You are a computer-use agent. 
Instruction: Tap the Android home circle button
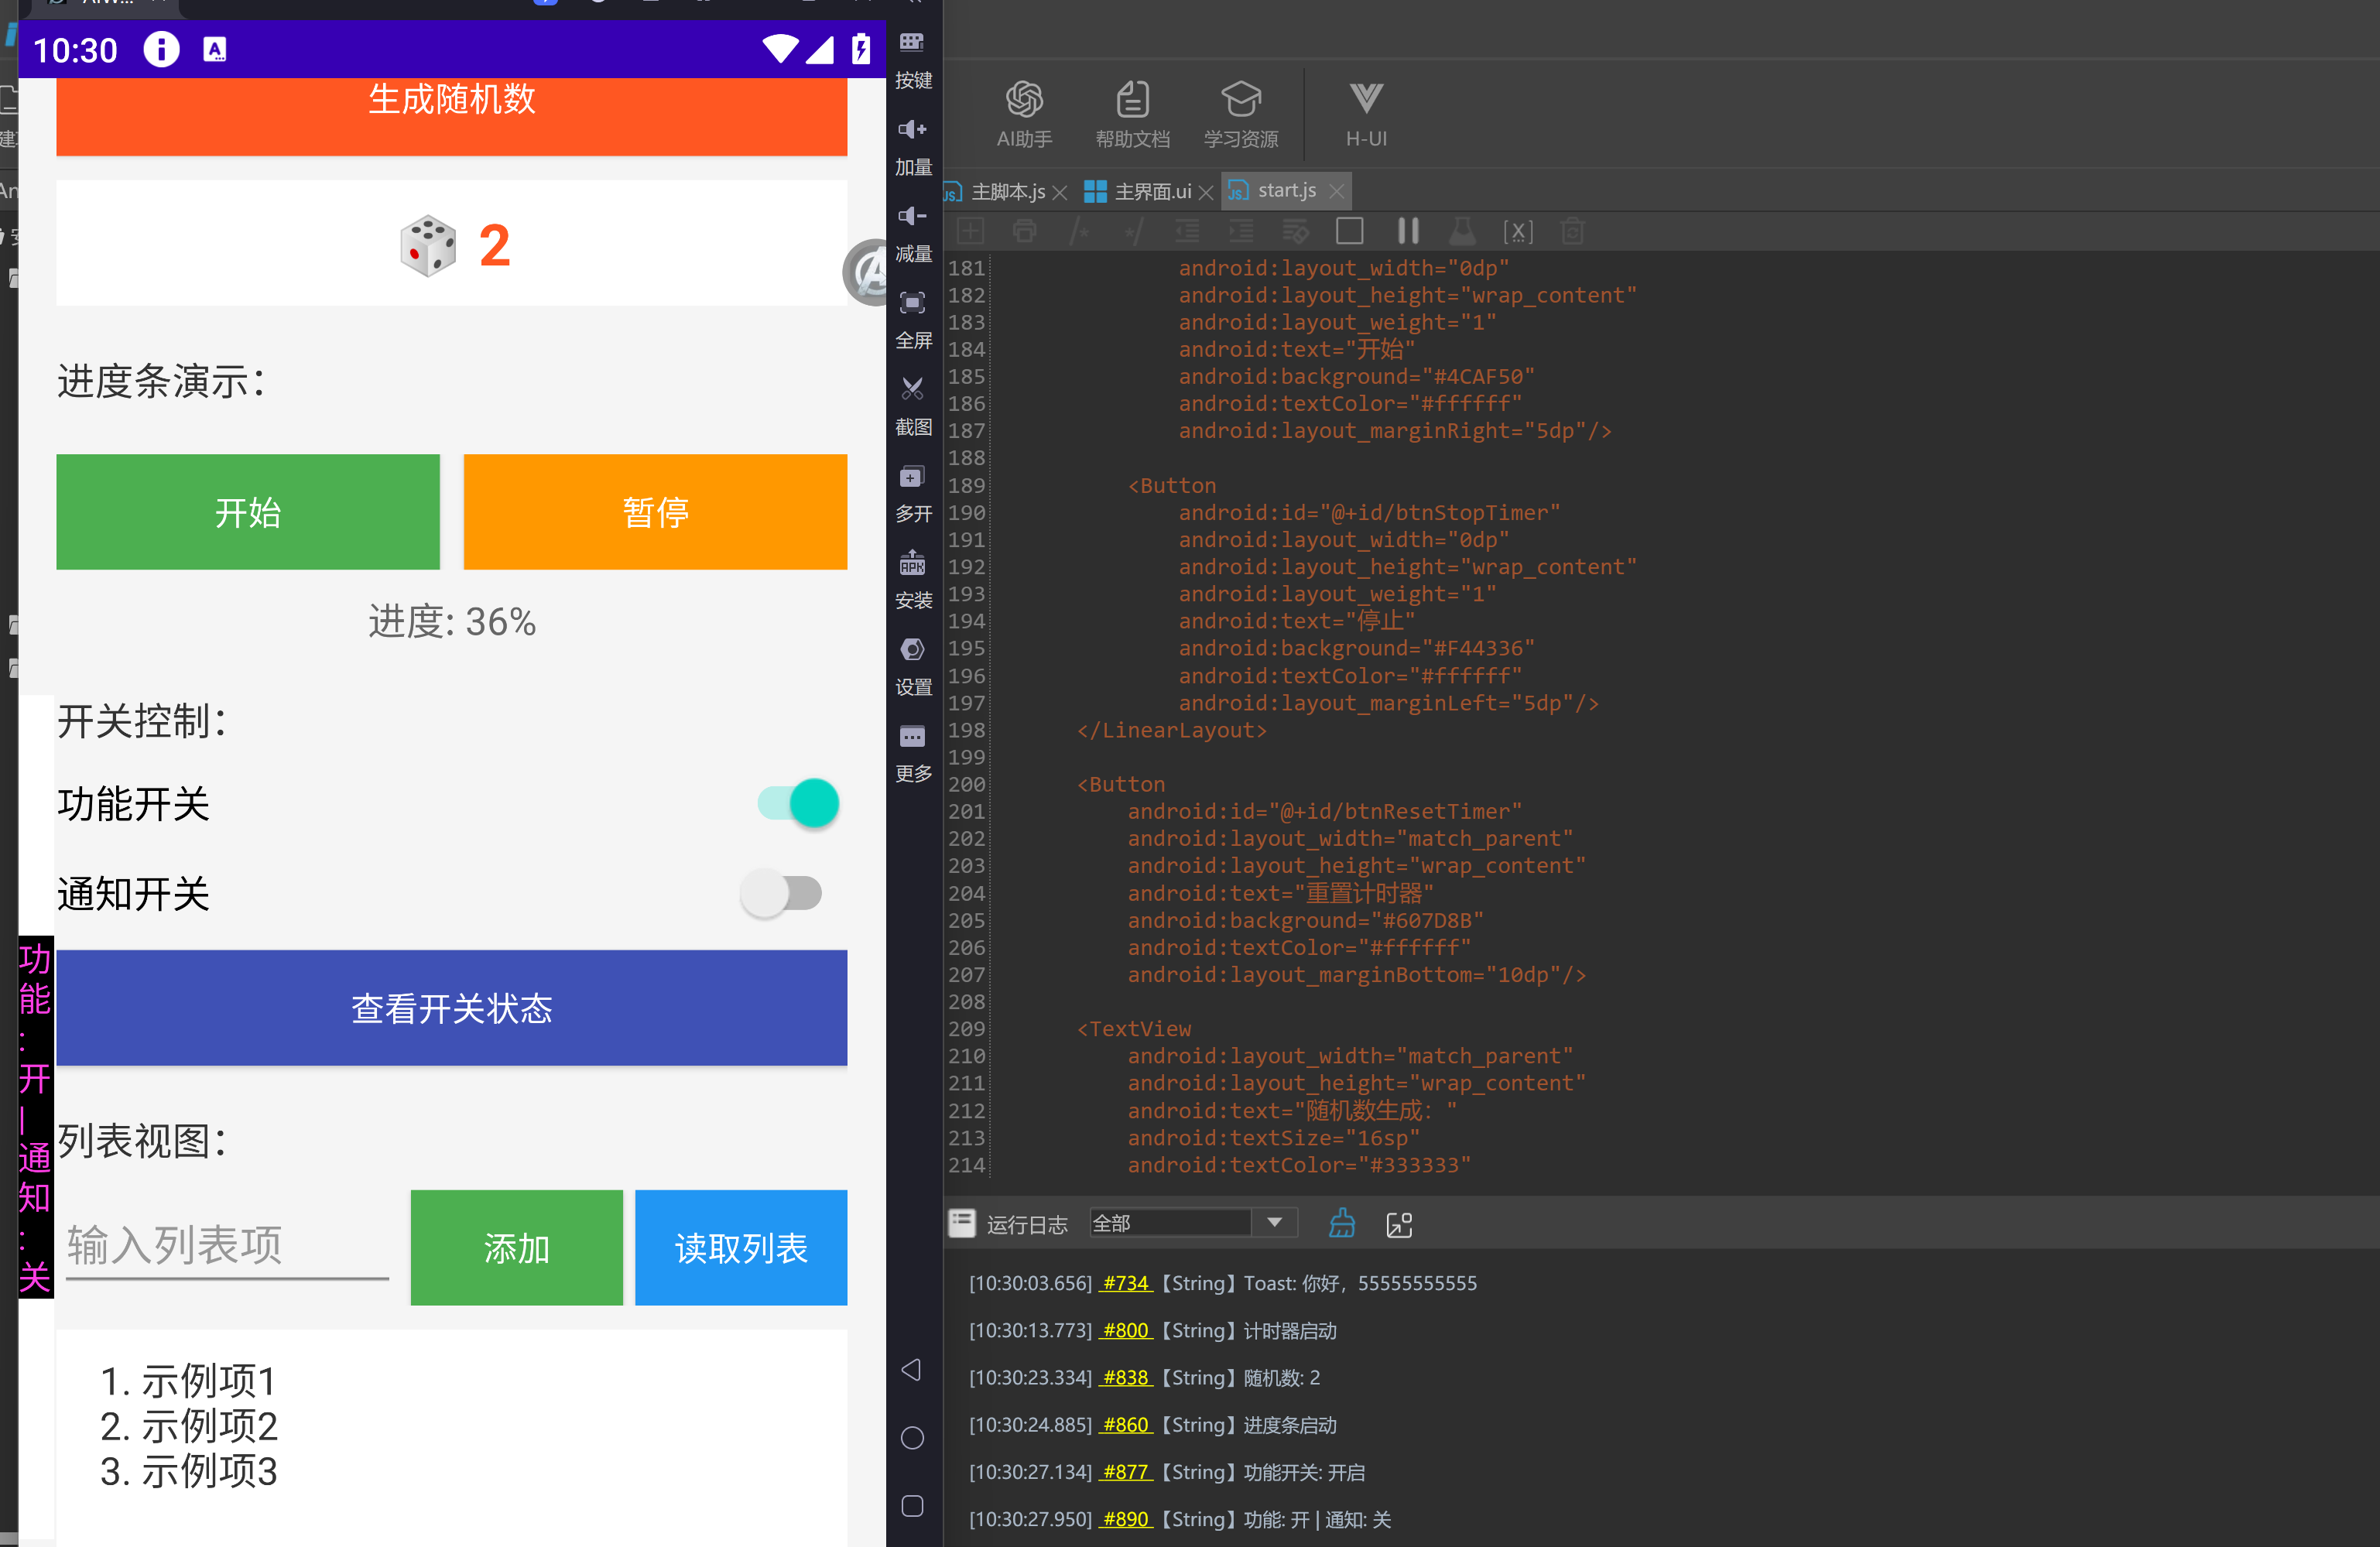912,1438
